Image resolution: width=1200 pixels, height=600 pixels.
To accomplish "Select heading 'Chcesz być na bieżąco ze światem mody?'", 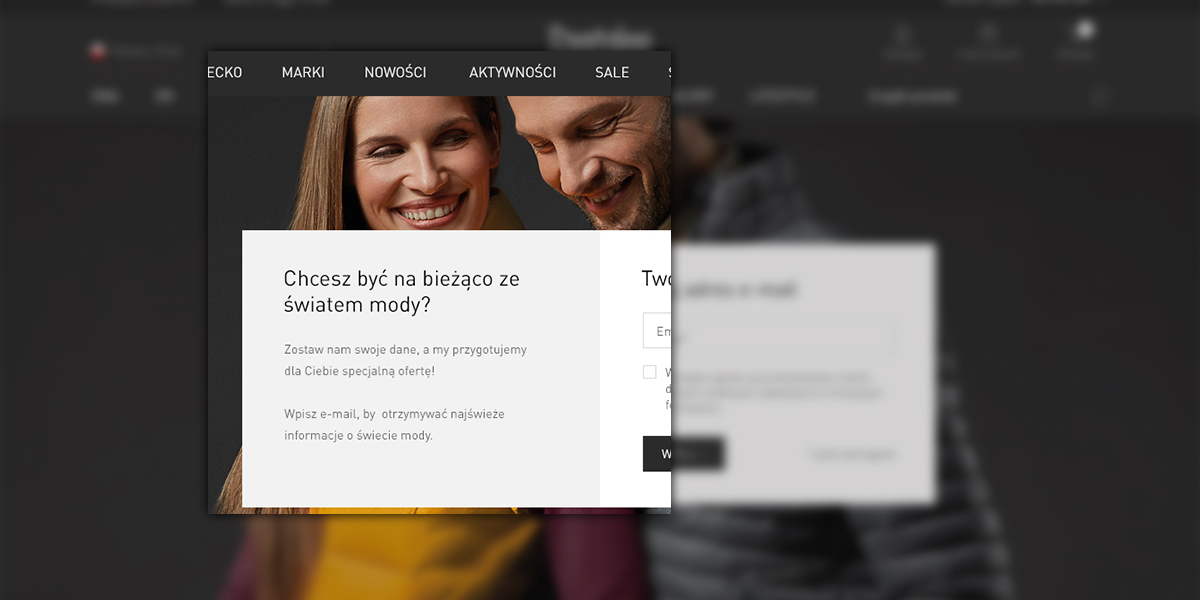I will click(401, 291).
